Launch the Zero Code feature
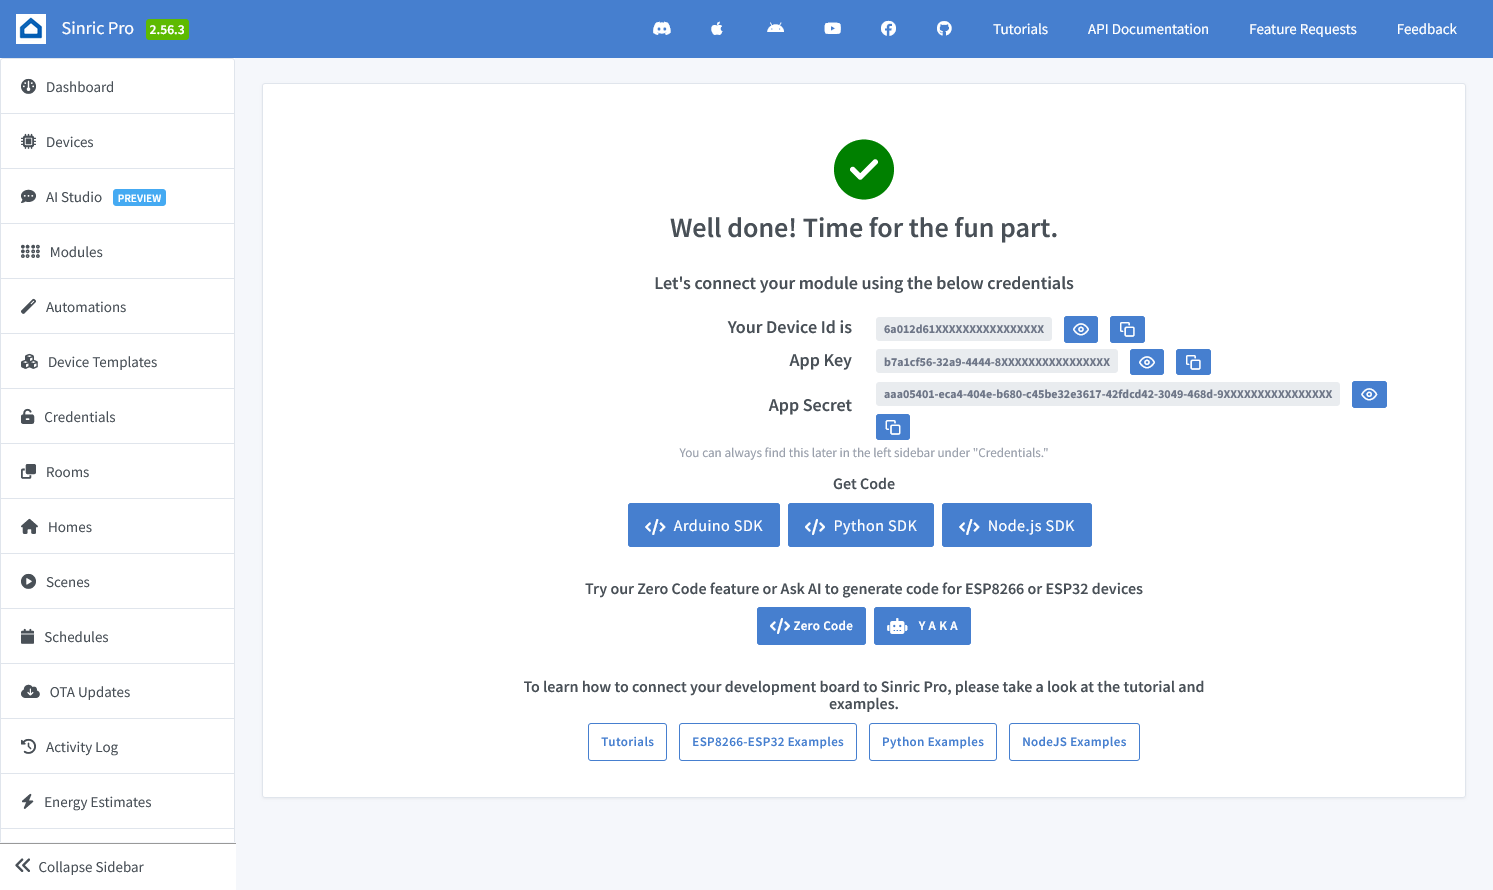This screenshot has height=890, width=1493. [x=811, y=626]
